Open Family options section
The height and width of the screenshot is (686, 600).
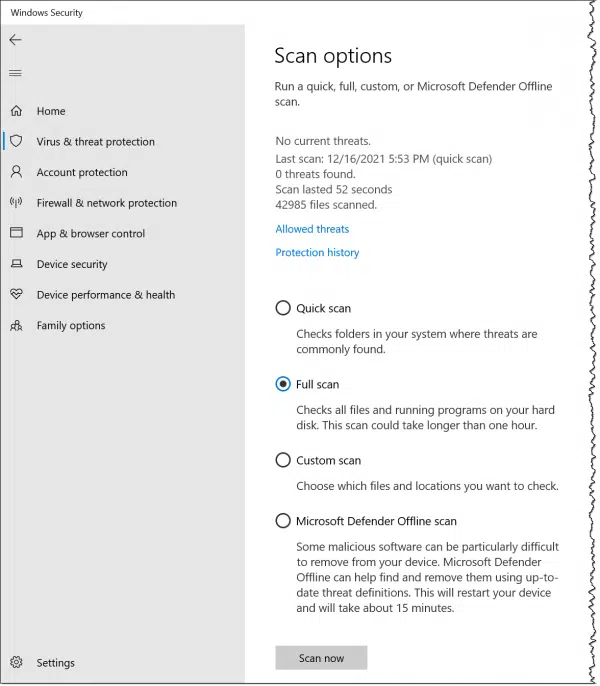[71, 326]
